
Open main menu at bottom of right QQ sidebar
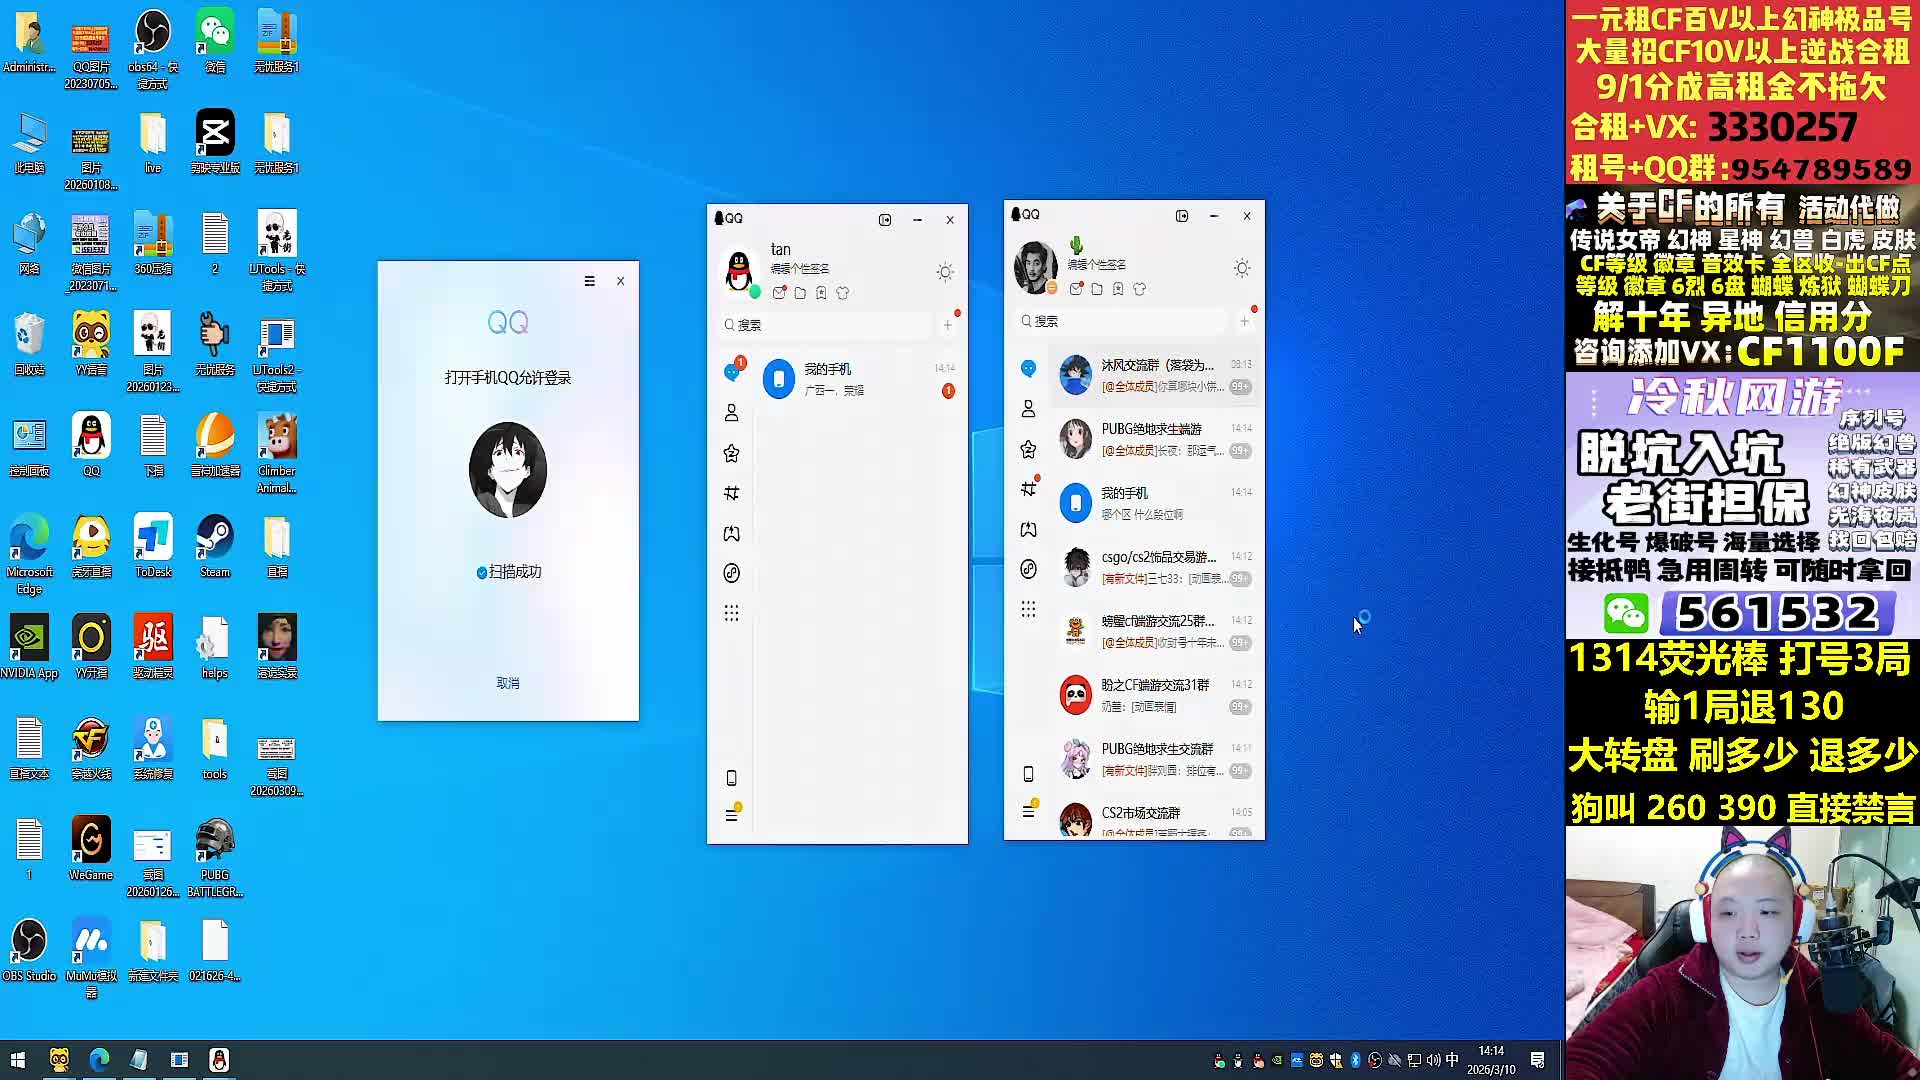pyautogui.click(x=1028, y=812)
